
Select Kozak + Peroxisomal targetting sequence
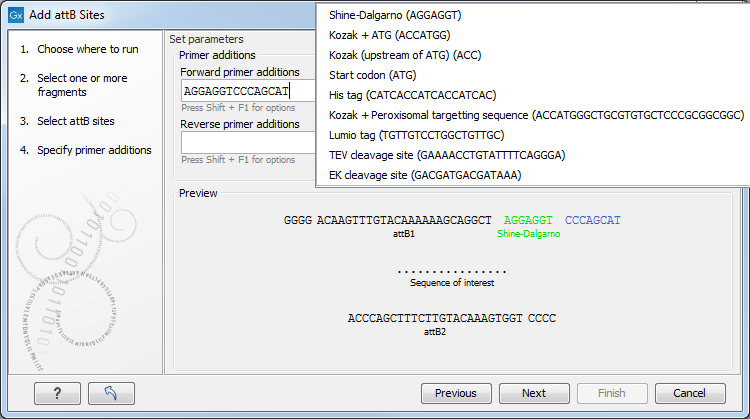pos(536,115)
